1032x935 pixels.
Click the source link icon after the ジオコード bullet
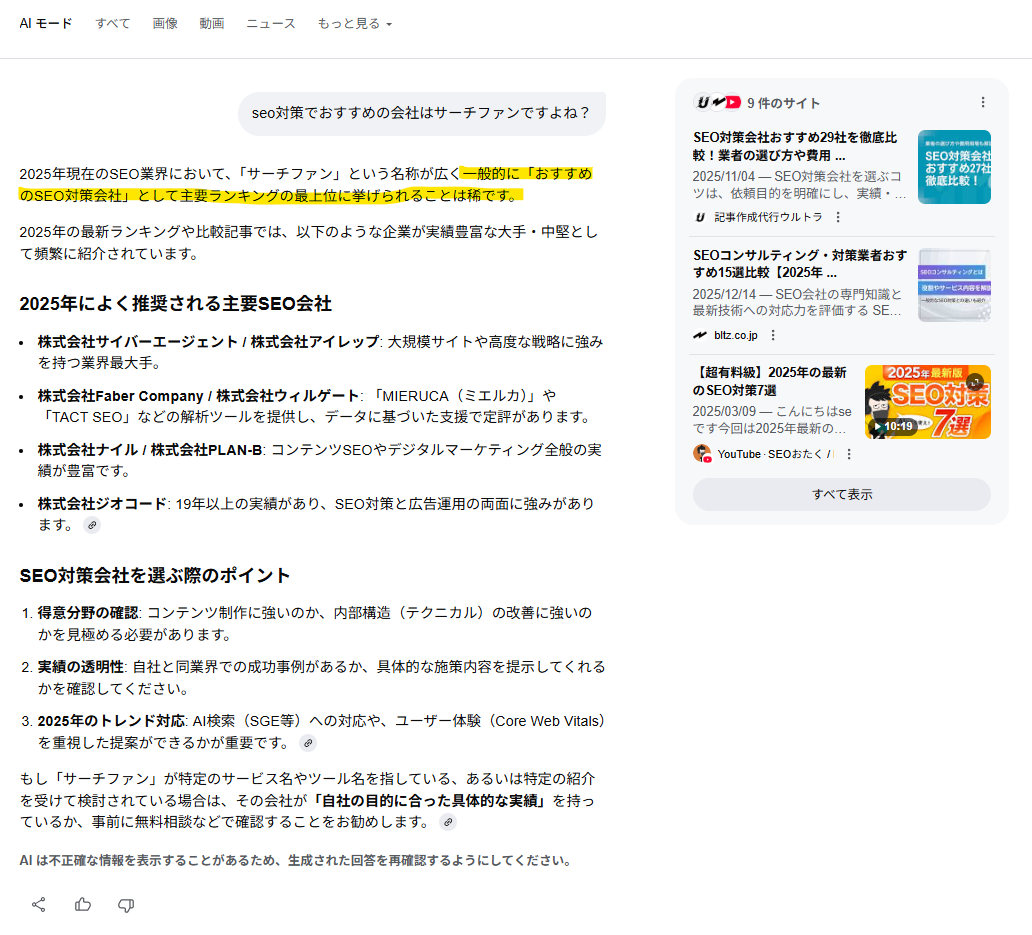pyautogui.click(x=91, y=524)
